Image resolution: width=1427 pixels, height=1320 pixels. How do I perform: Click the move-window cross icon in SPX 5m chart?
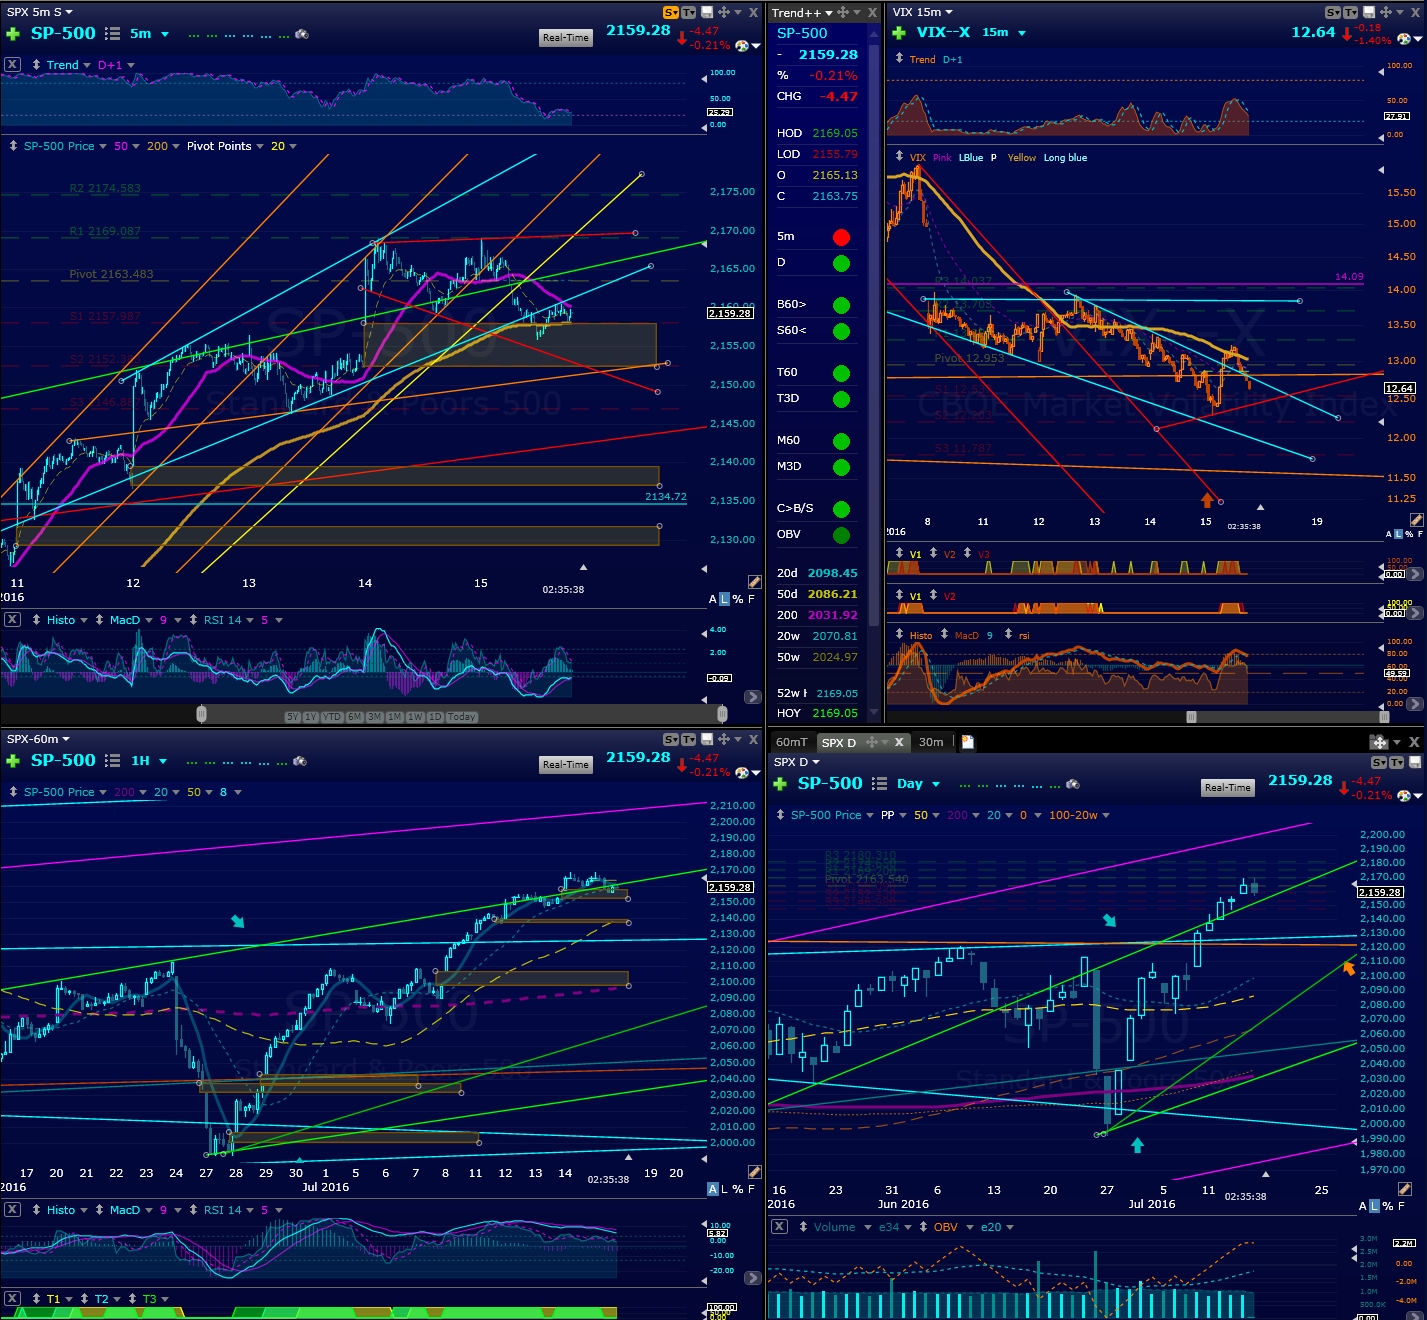723,12
